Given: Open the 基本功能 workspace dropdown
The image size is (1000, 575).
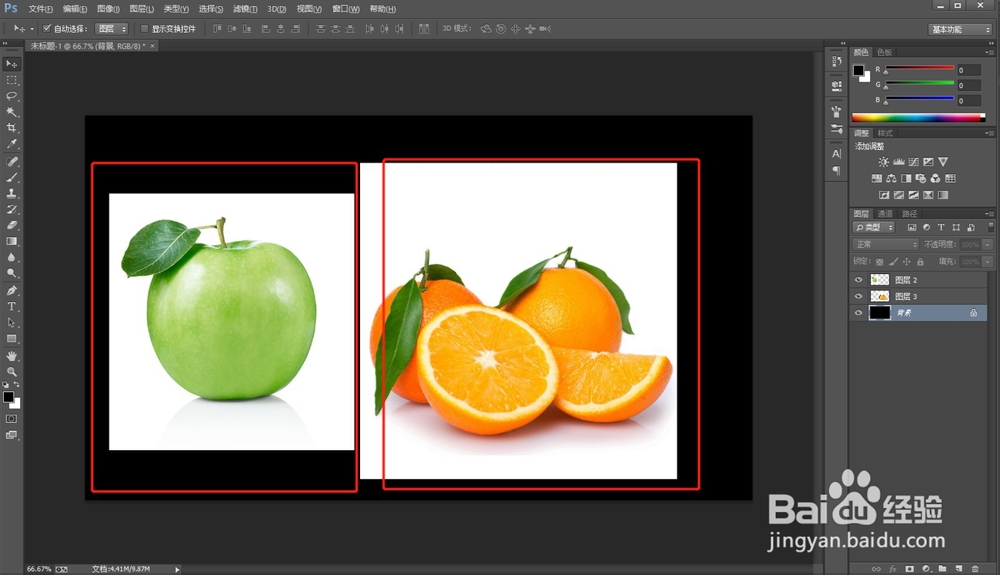Looking at the screenshot, I should [x=960, y=29].
